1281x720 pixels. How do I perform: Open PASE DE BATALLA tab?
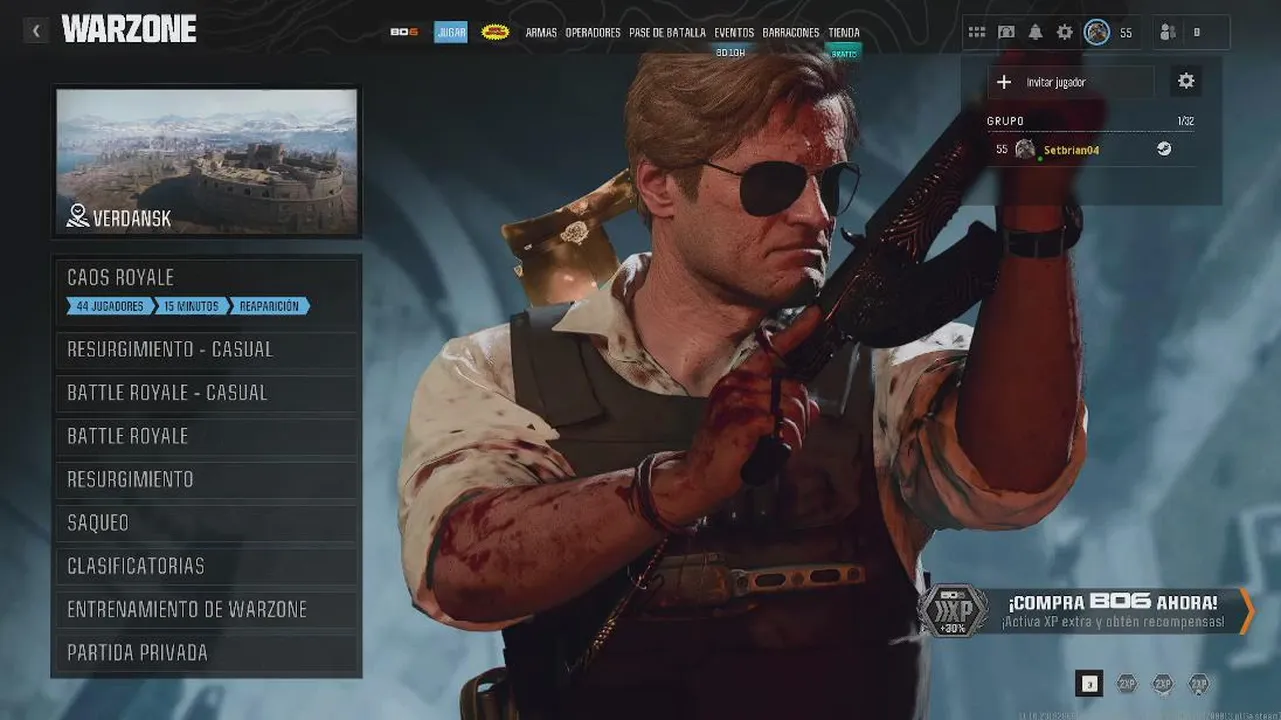[x=667, y=33]
